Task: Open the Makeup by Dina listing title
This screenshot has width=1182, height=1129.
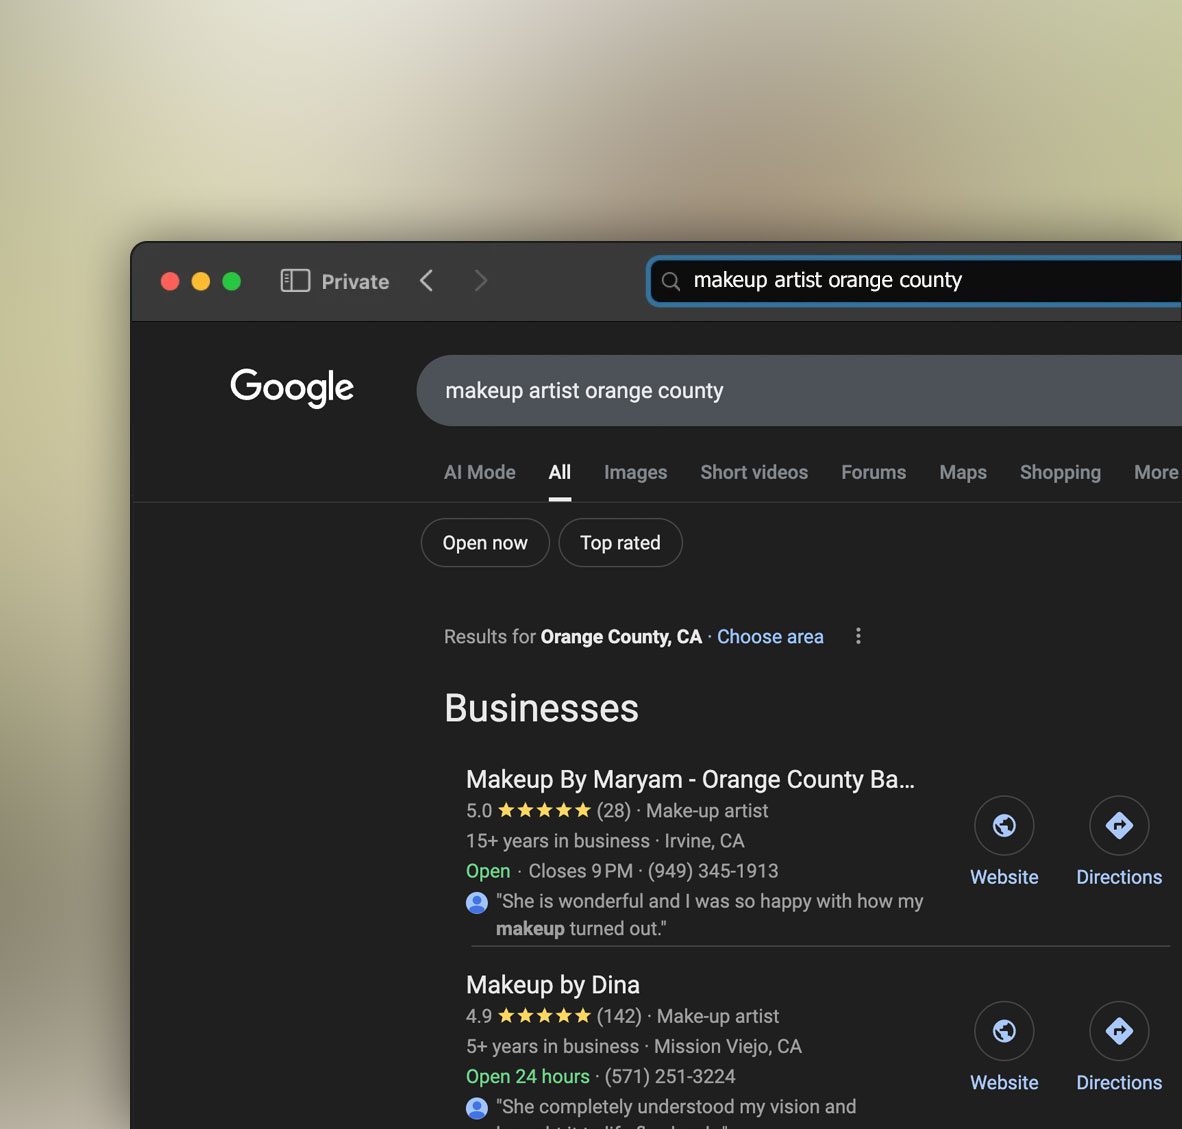Action: pos(553,985)
